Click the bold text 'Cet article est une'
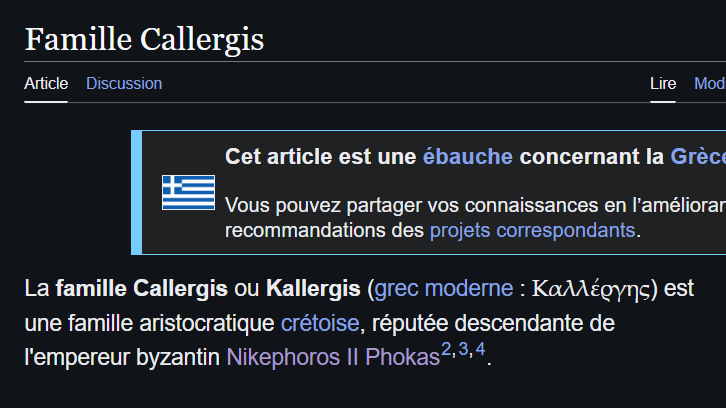 point(320,157)
